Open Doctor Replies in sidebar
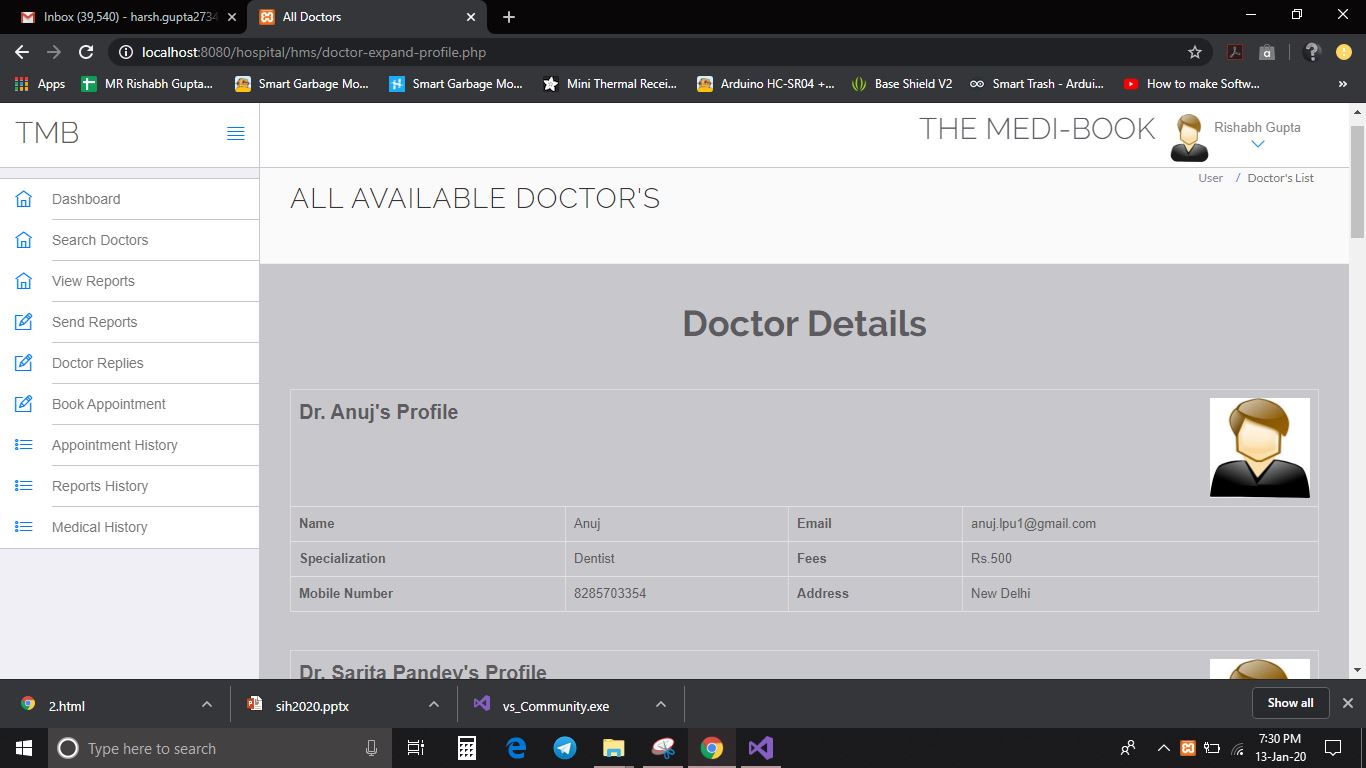The image size is (1366, 768). 97,363
